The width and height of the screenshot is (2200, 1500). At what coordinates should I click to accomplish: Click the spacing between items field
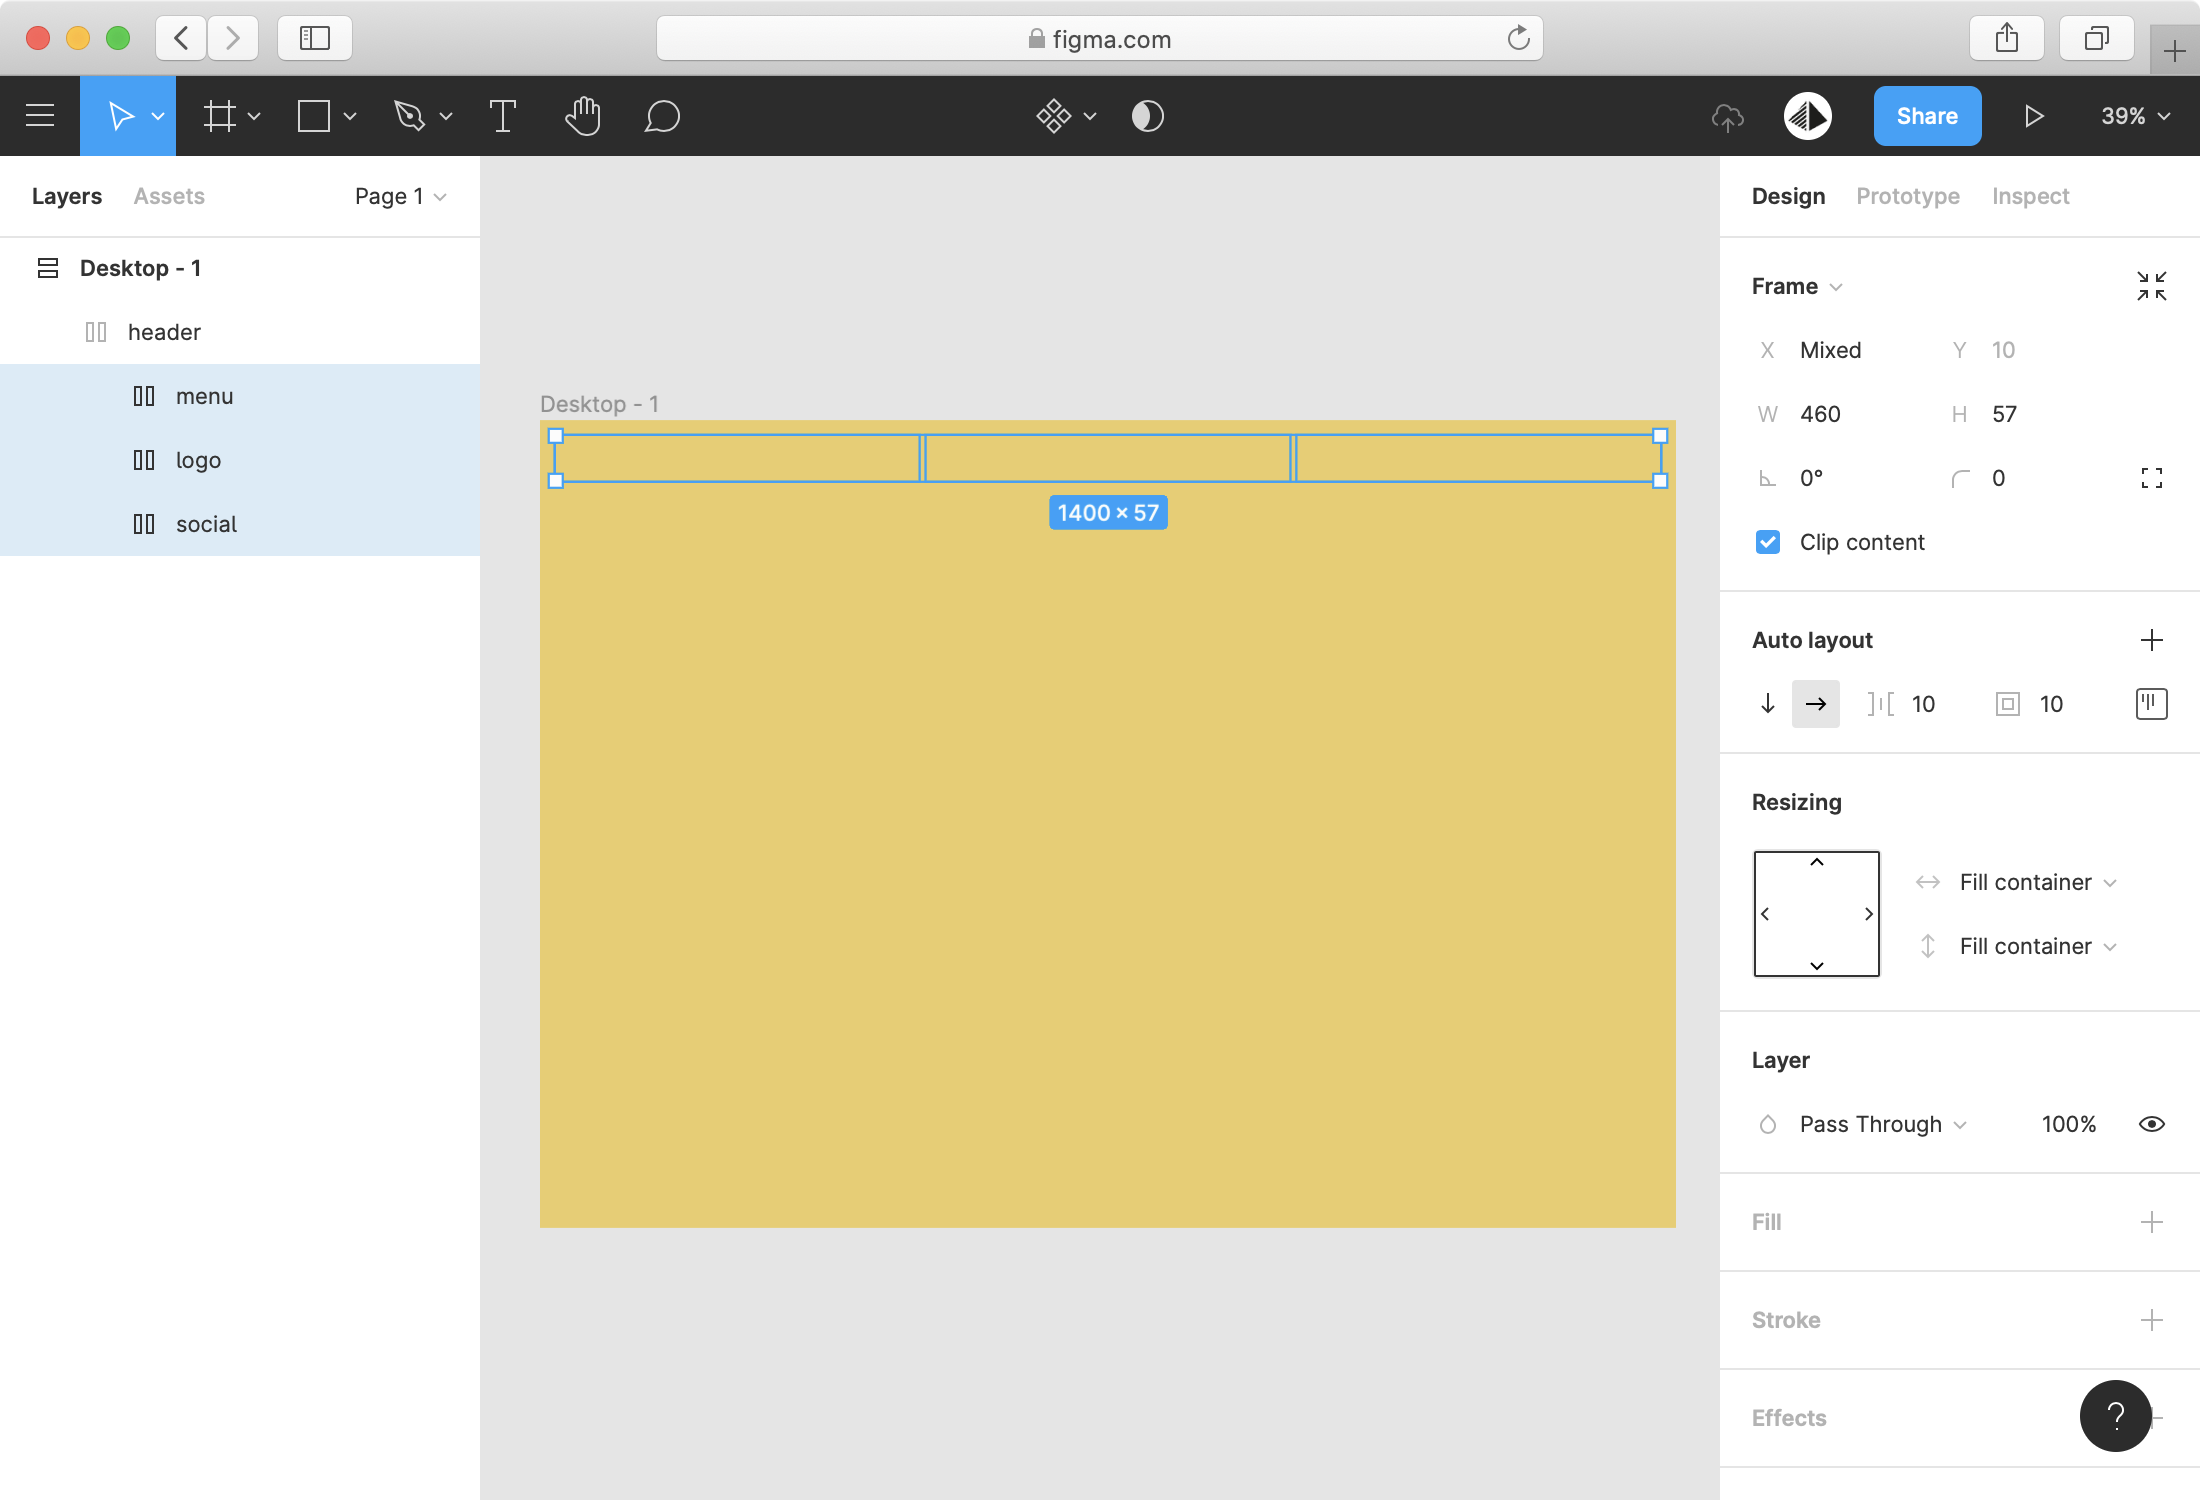coord(1905,704)
